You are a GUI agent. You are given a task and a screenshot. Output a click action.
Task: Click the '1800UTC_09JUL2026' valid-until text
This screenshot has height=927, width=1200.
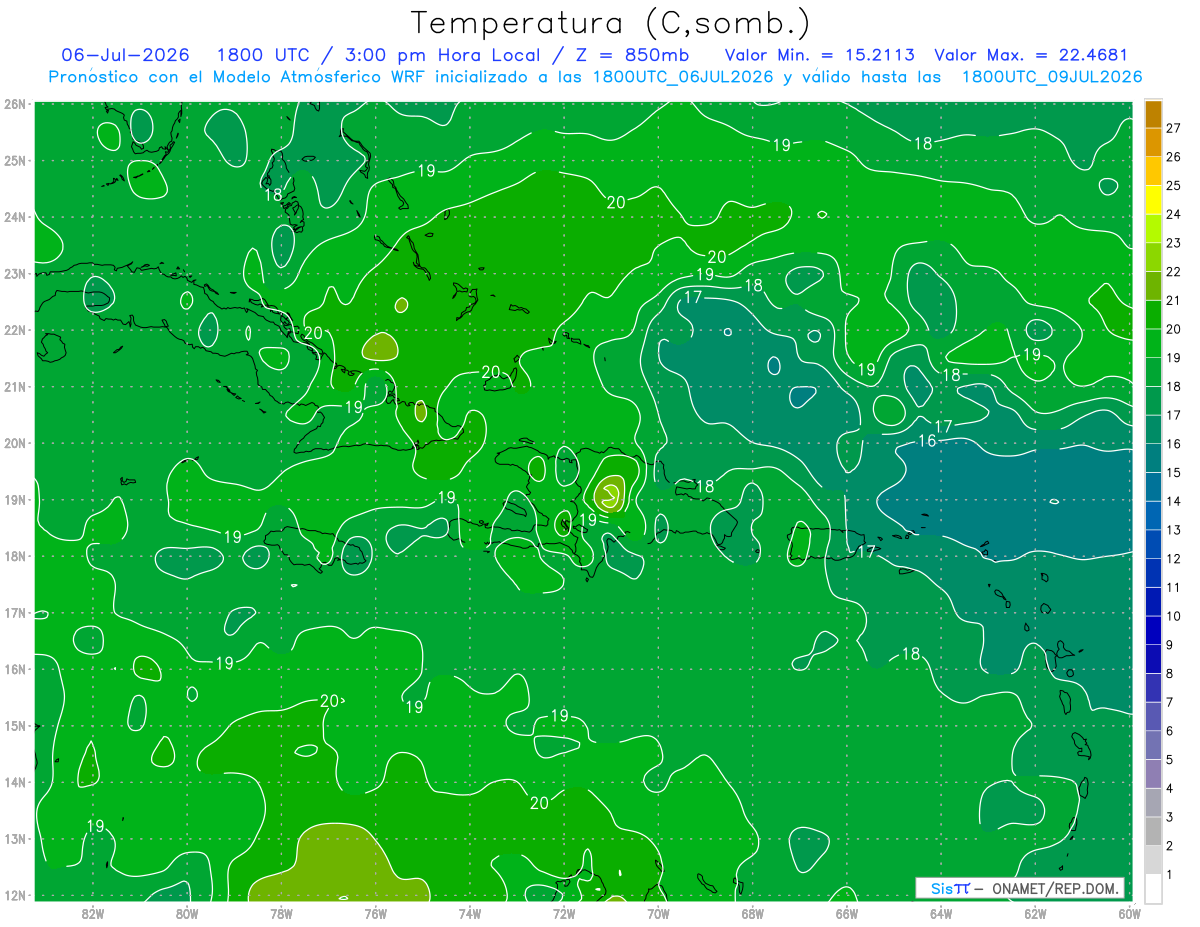tap(1052, 77)
